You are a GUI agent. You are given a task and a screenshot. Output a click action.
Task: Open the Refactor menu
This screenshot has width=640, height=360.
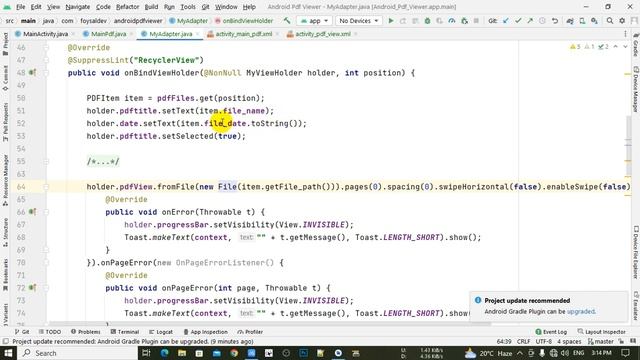(127, 7)
